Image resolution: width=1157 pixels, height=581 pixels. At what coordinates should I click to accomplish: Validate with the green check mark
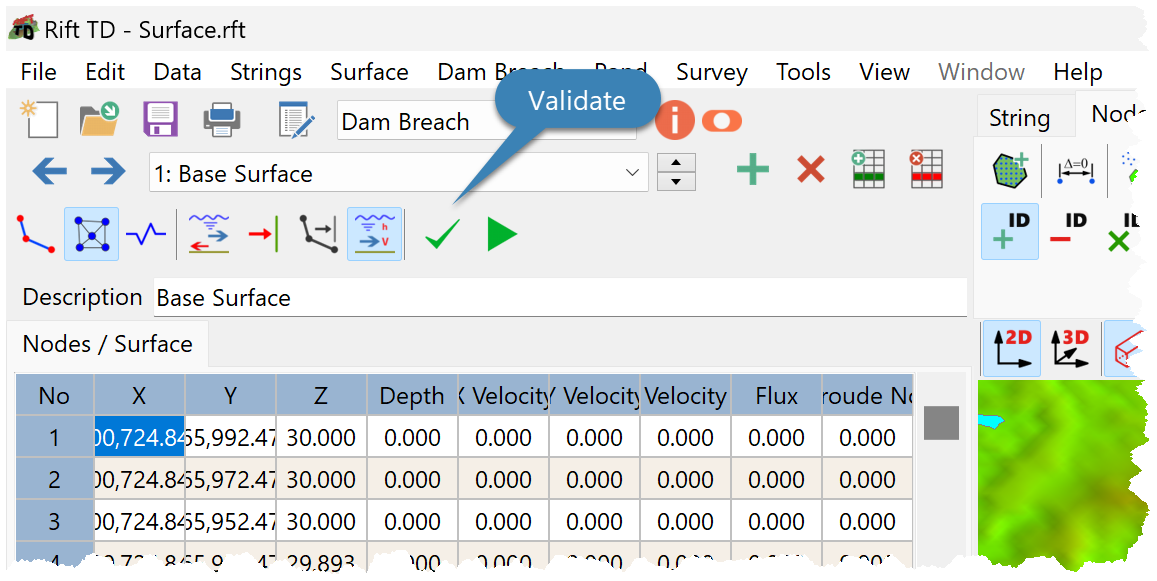[443, 235]
